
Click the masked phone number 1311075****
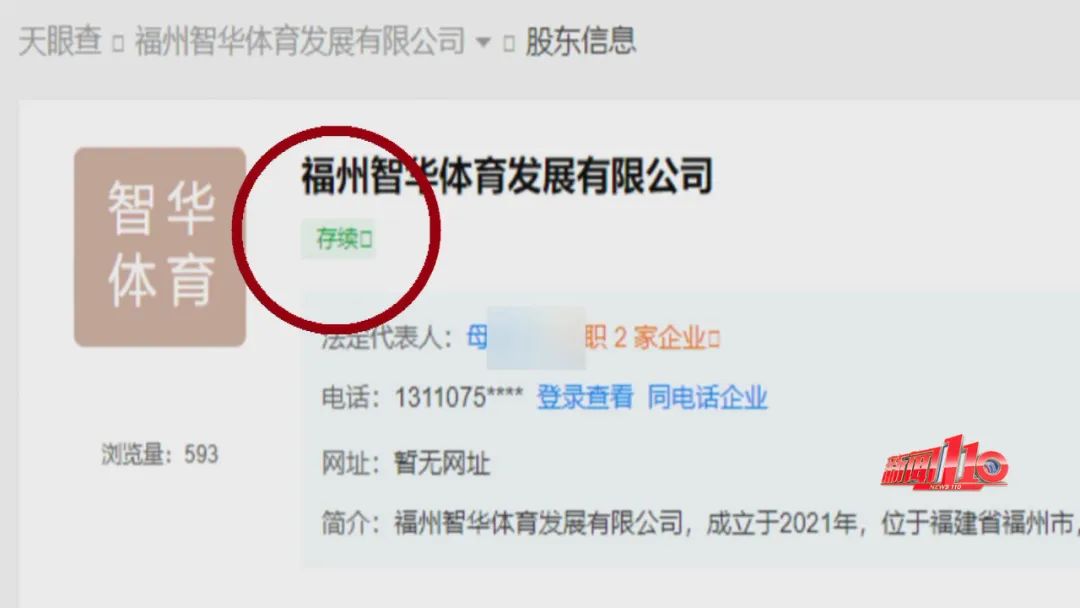coord(459,397)
